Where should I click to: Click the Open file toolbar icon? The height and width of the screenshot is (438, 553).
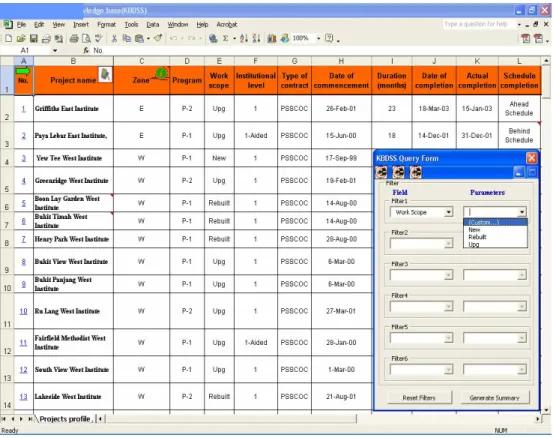21,38
